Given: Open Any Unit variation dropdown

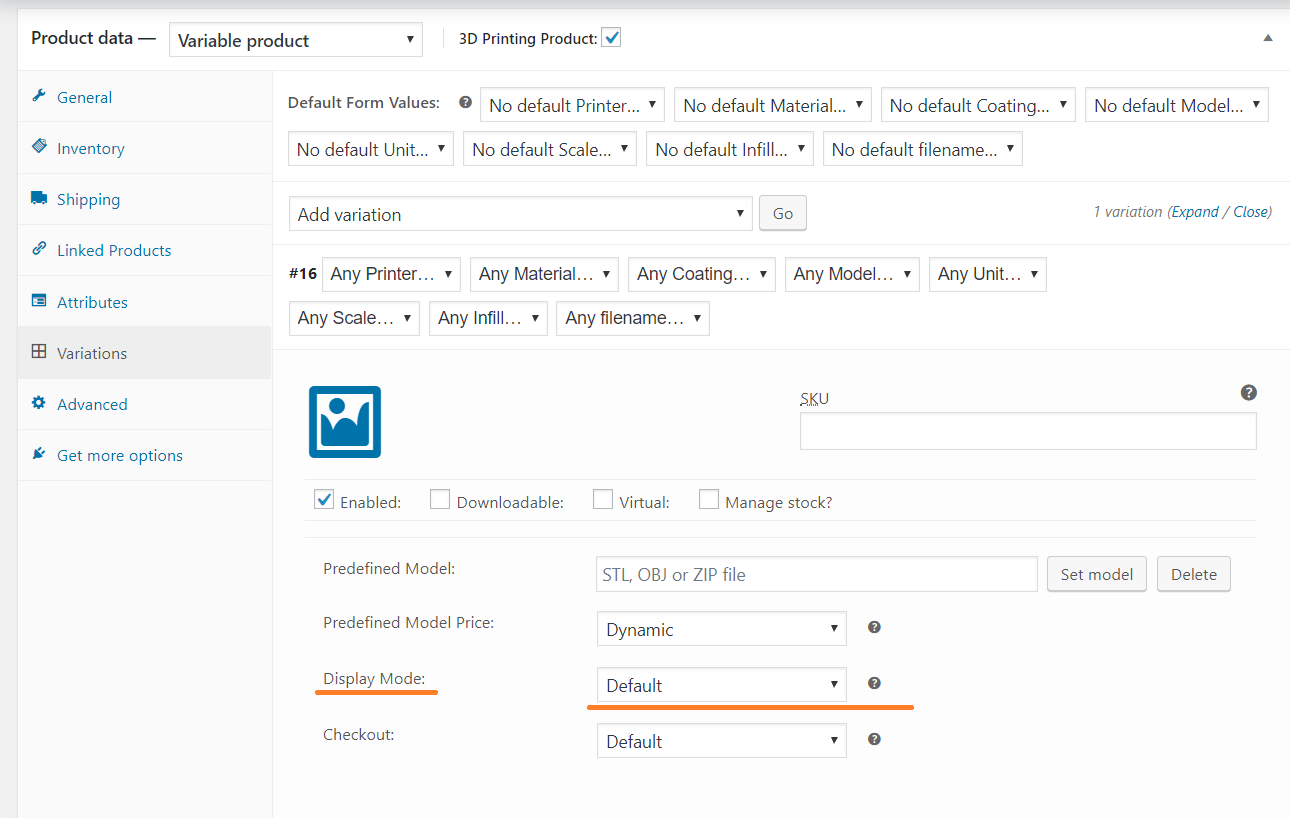Looking at the screenshot, I should tap(988, 274).
